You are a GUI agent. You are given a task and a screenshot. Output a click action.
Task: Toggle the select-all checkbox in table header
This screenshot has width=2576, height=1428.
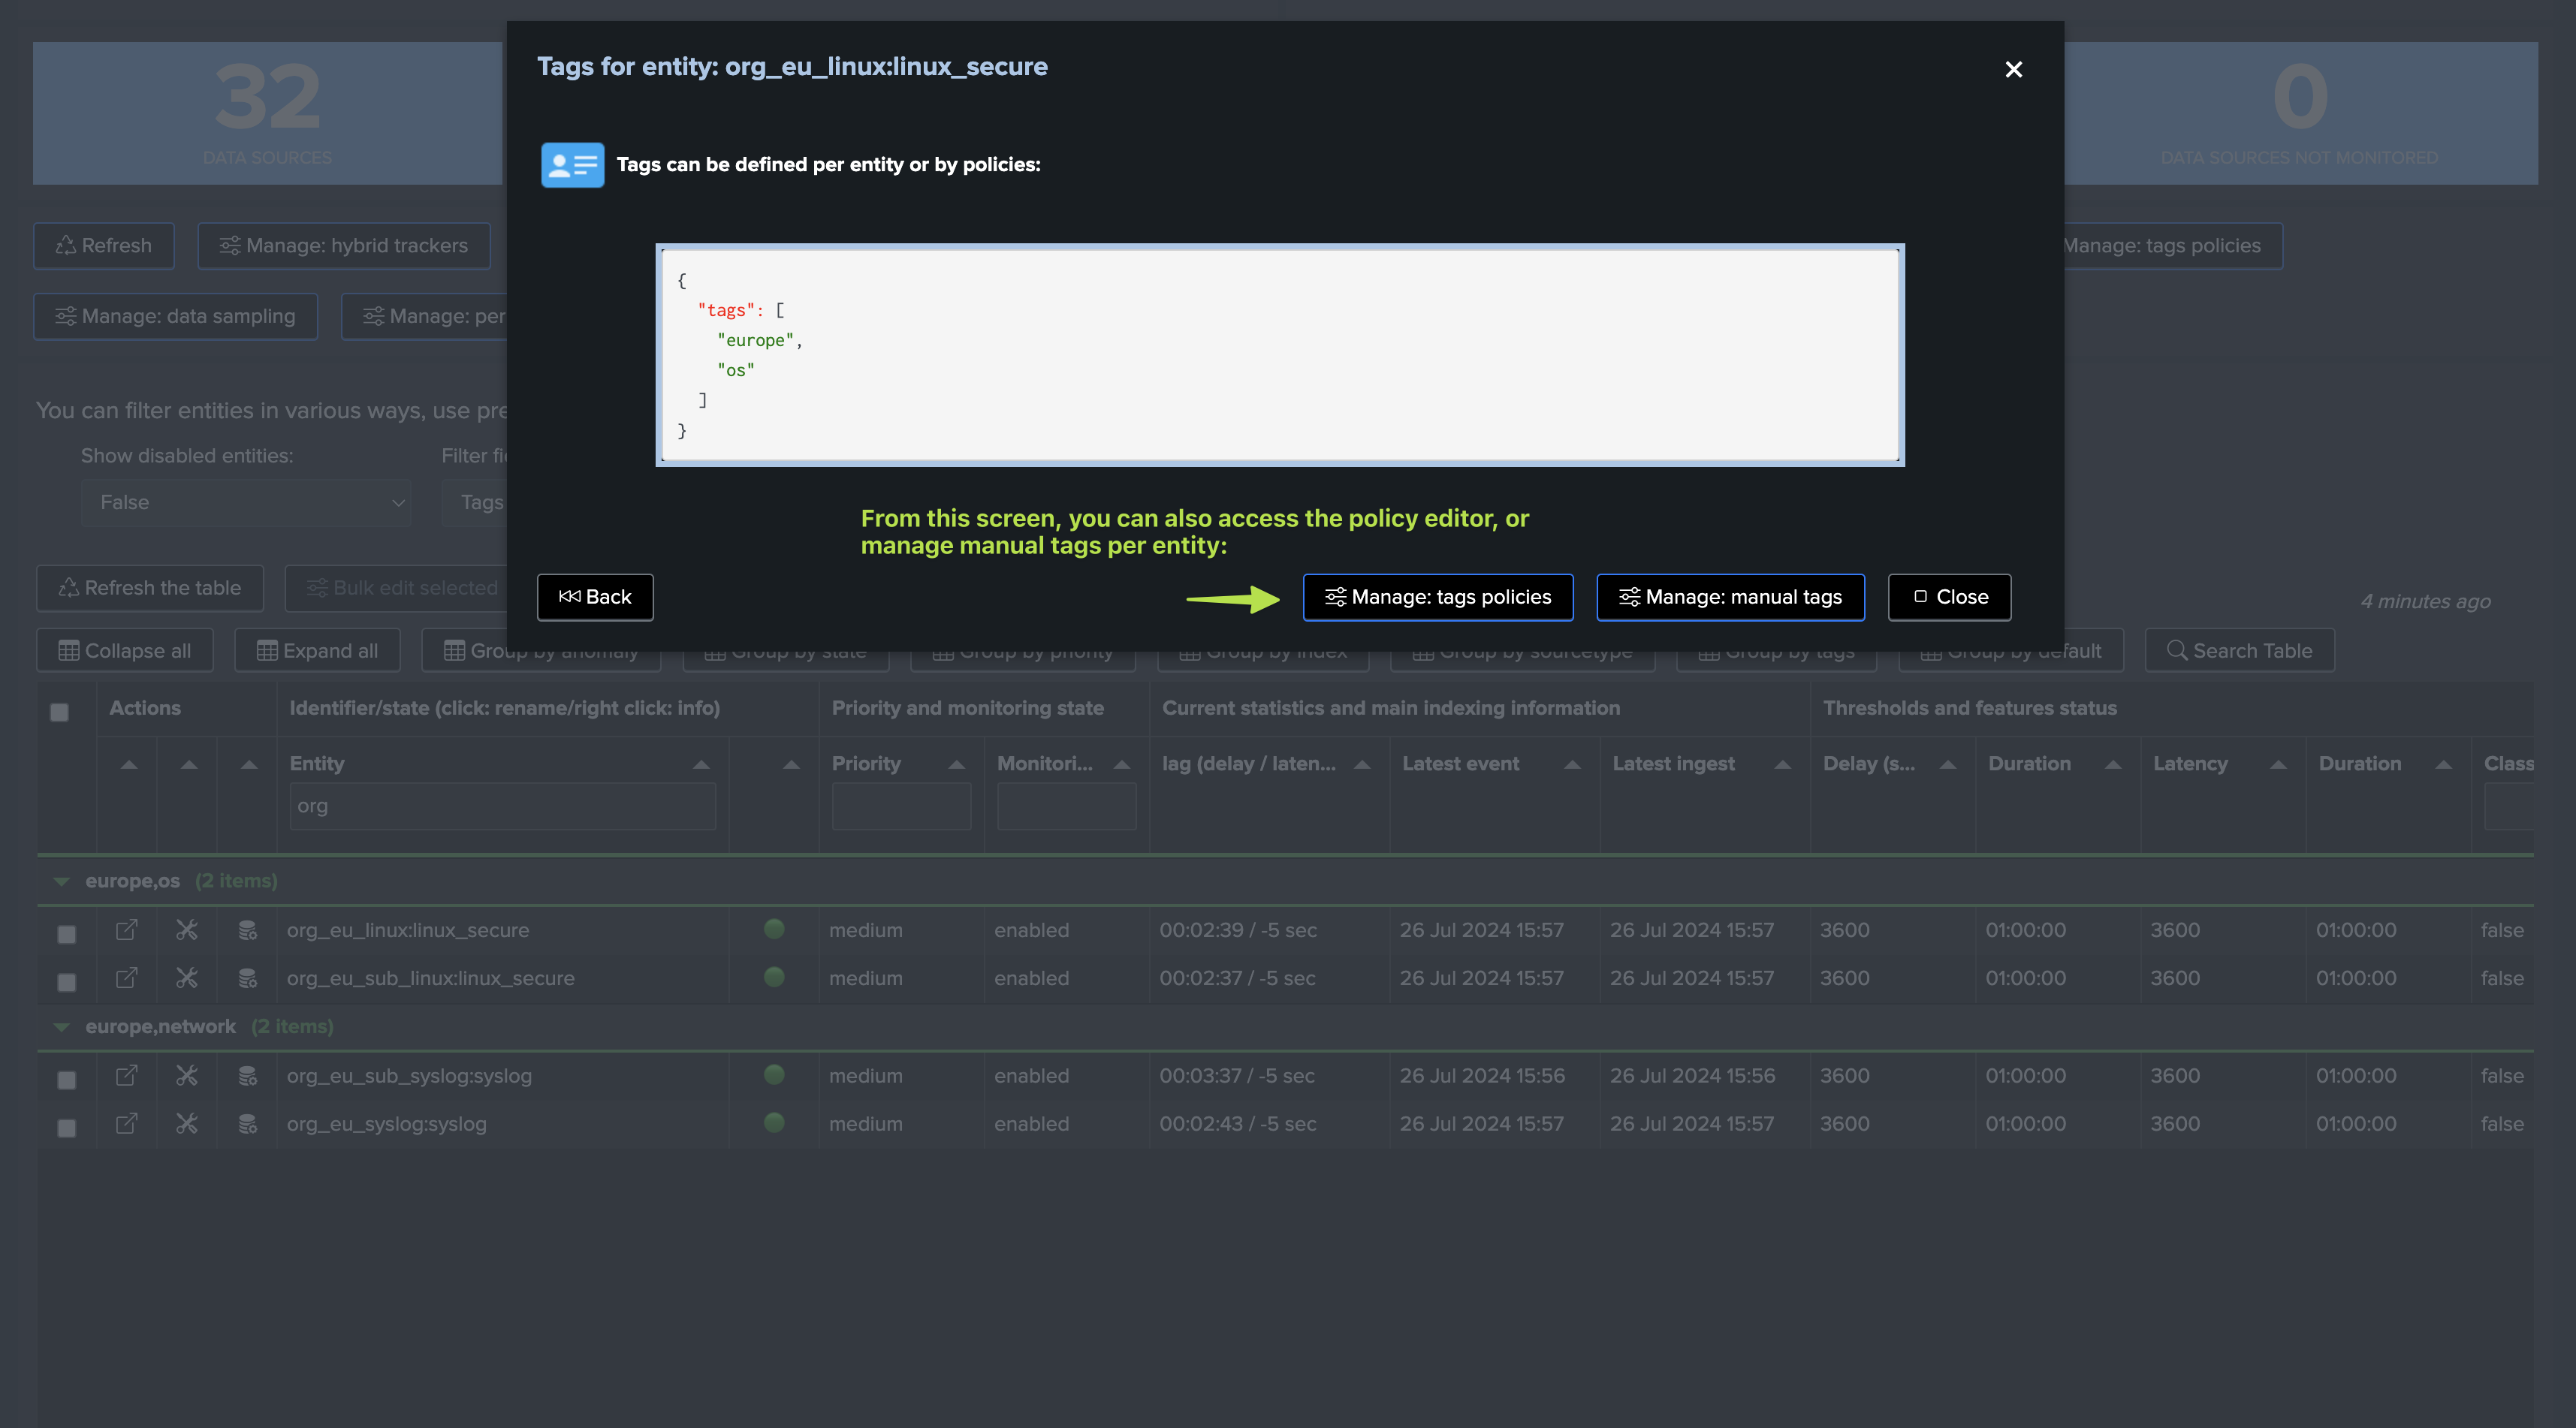tap(60, 712)
